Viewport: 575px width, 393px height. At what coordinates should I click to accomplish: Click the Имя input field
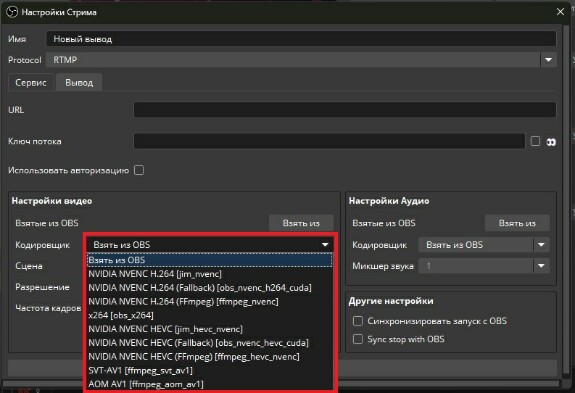pyautogui.click(x=301, y=39)
